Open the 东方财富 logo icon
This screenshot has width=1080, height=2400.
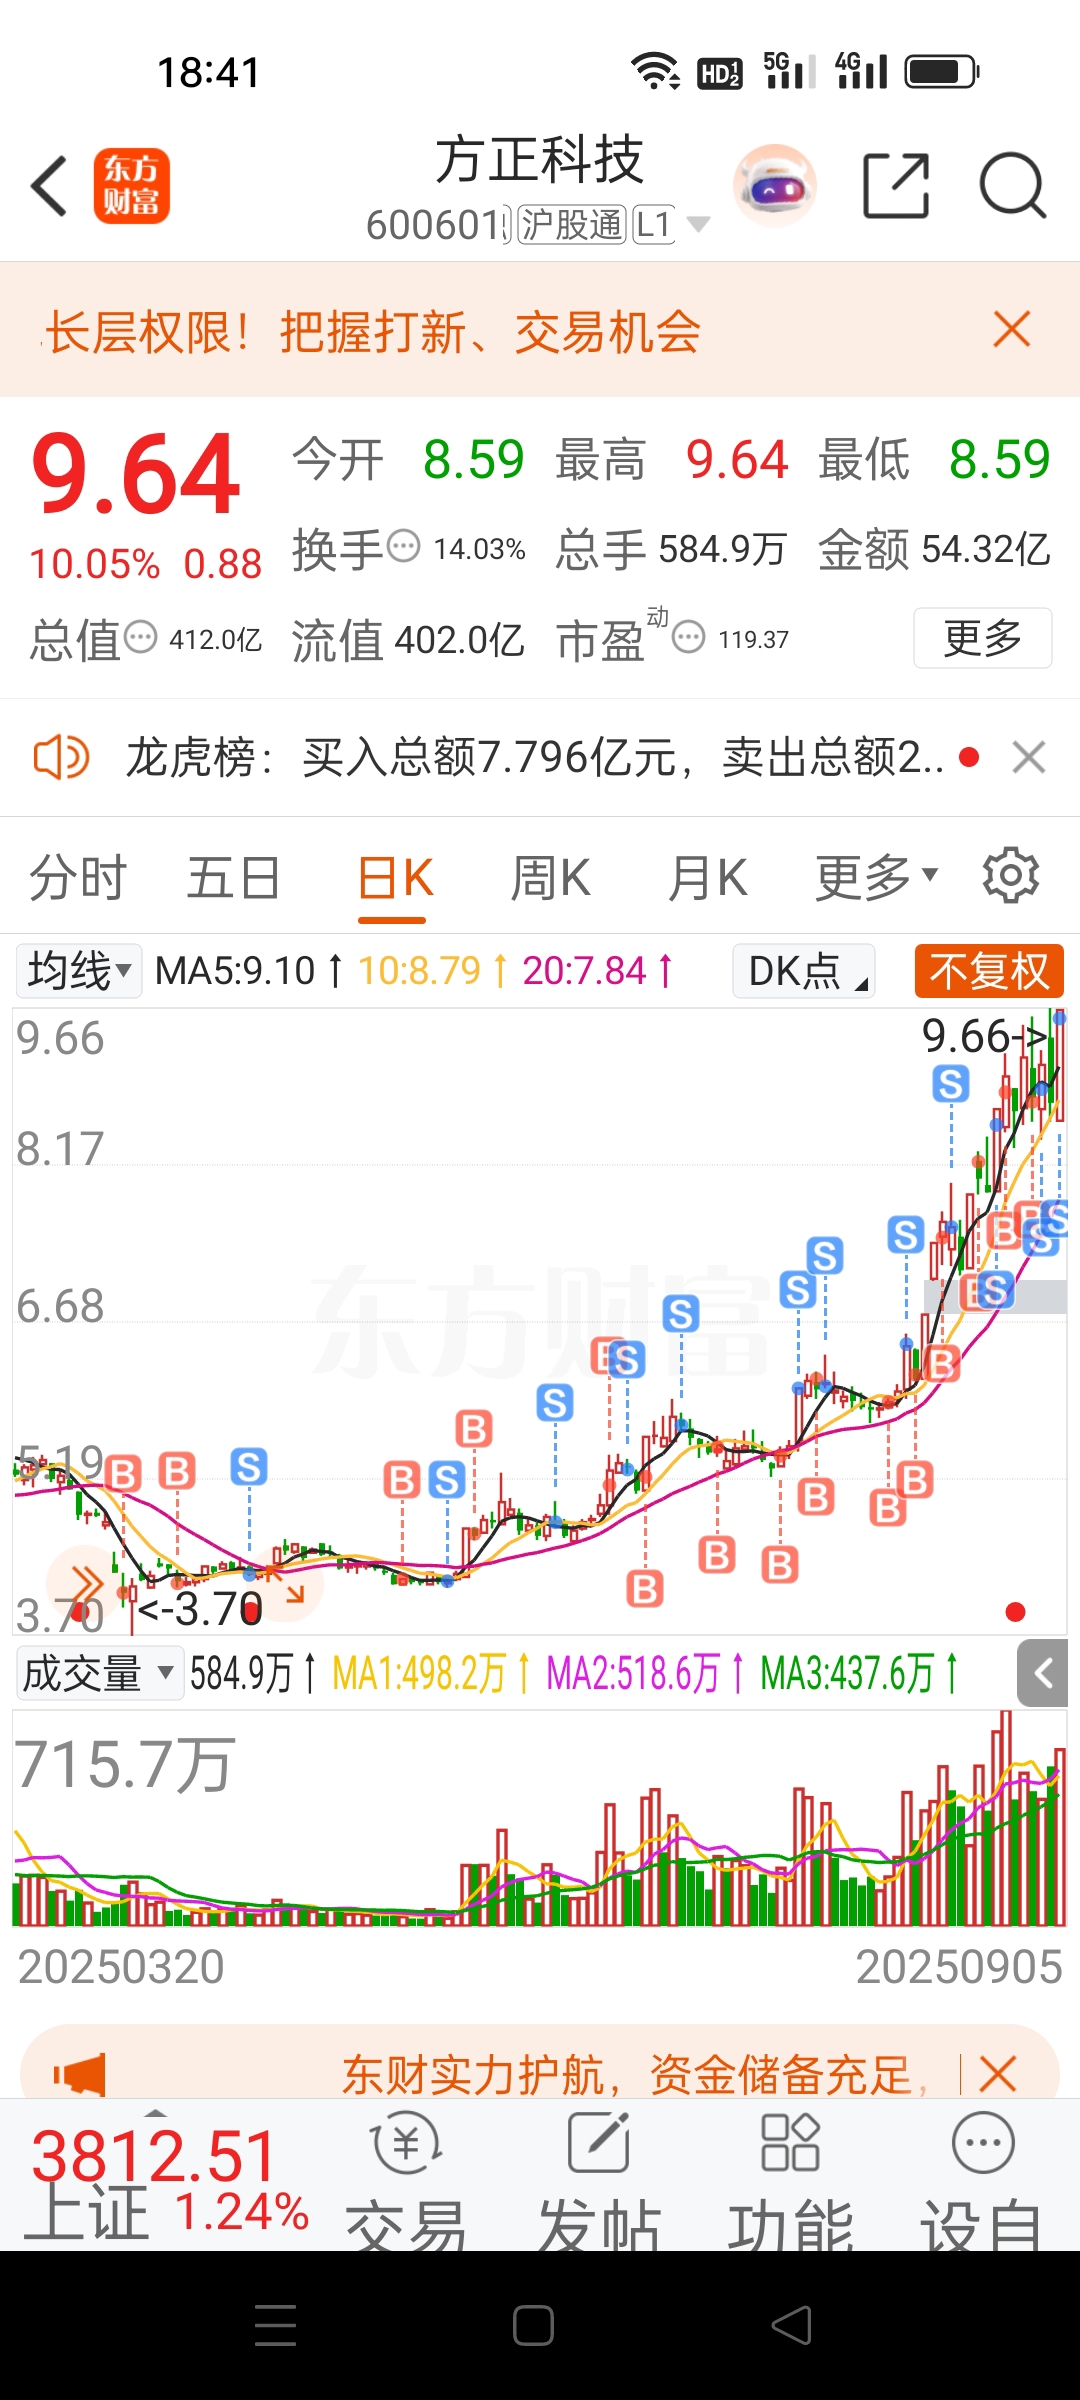[132, 186]
